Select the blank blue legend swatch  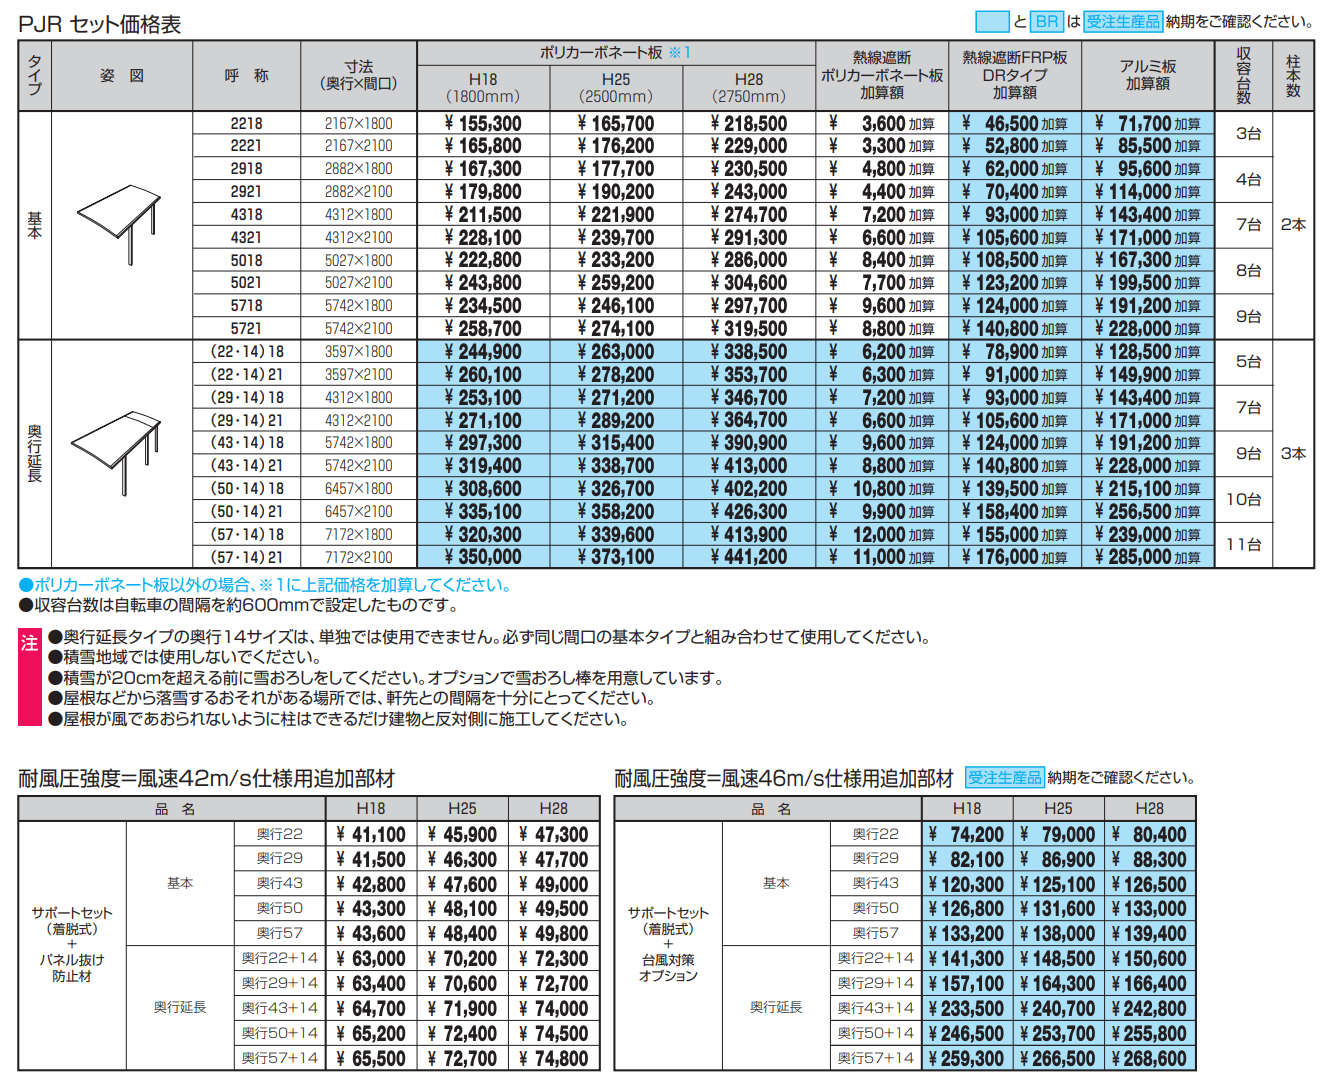pos(992,21)
